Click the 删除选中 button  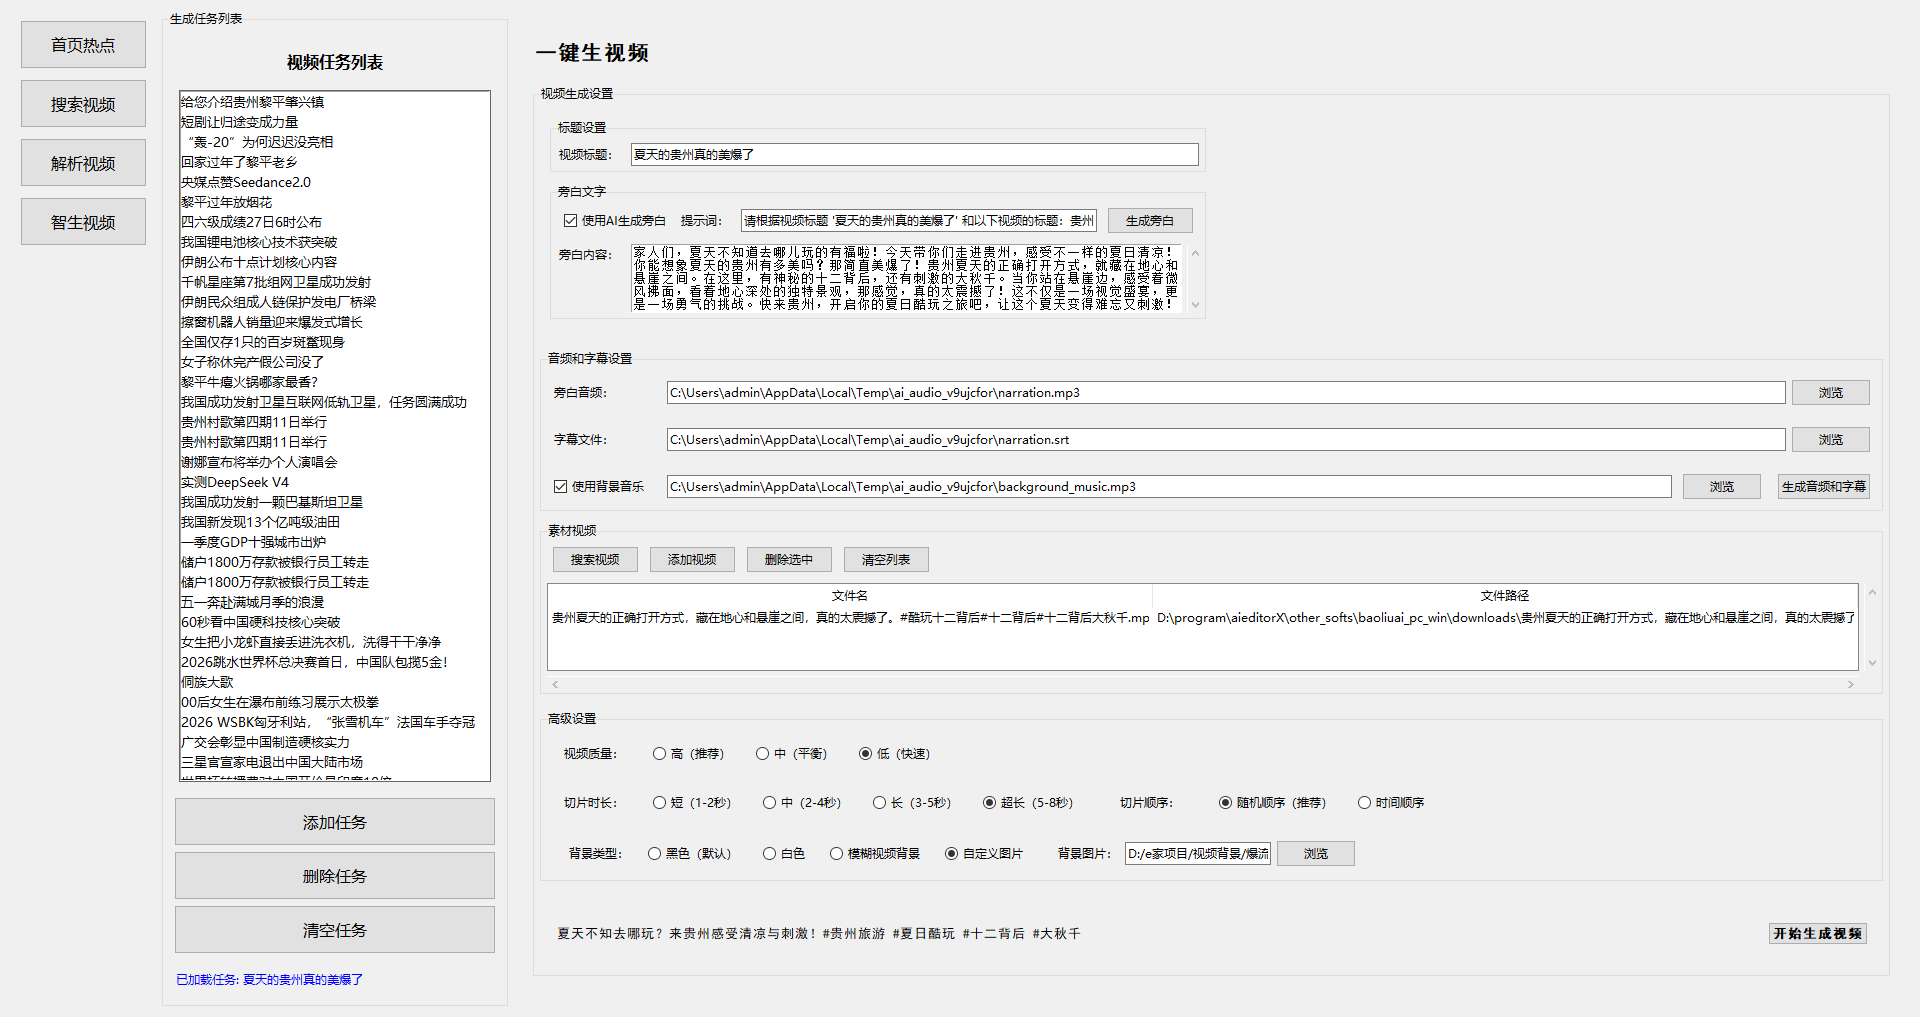pyautogui.click(x=789, y=560)
